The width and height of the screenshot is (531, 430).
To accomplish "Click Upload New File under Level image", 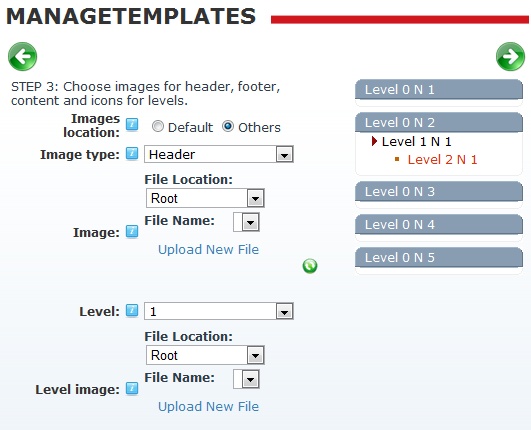I will pyautogui.click(x=209, y=407).
